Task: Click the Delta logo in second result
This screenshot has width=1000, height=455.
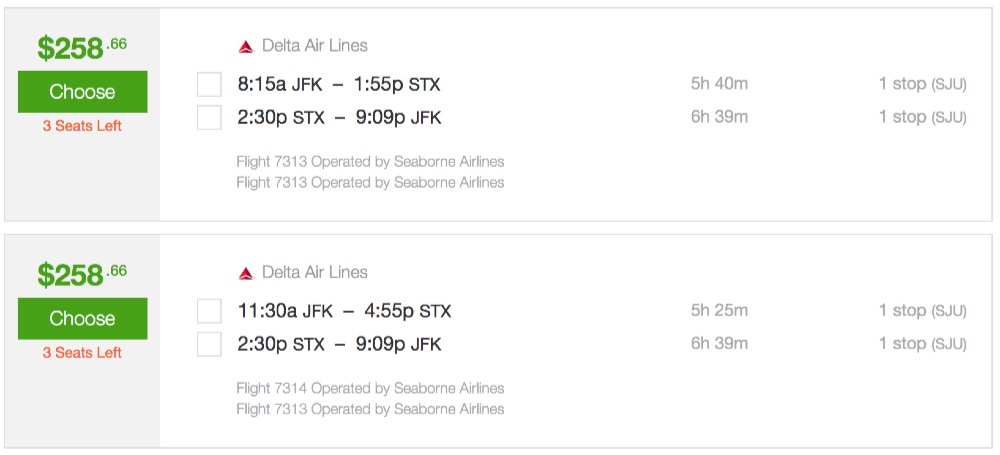Action: tap(246, 273)
